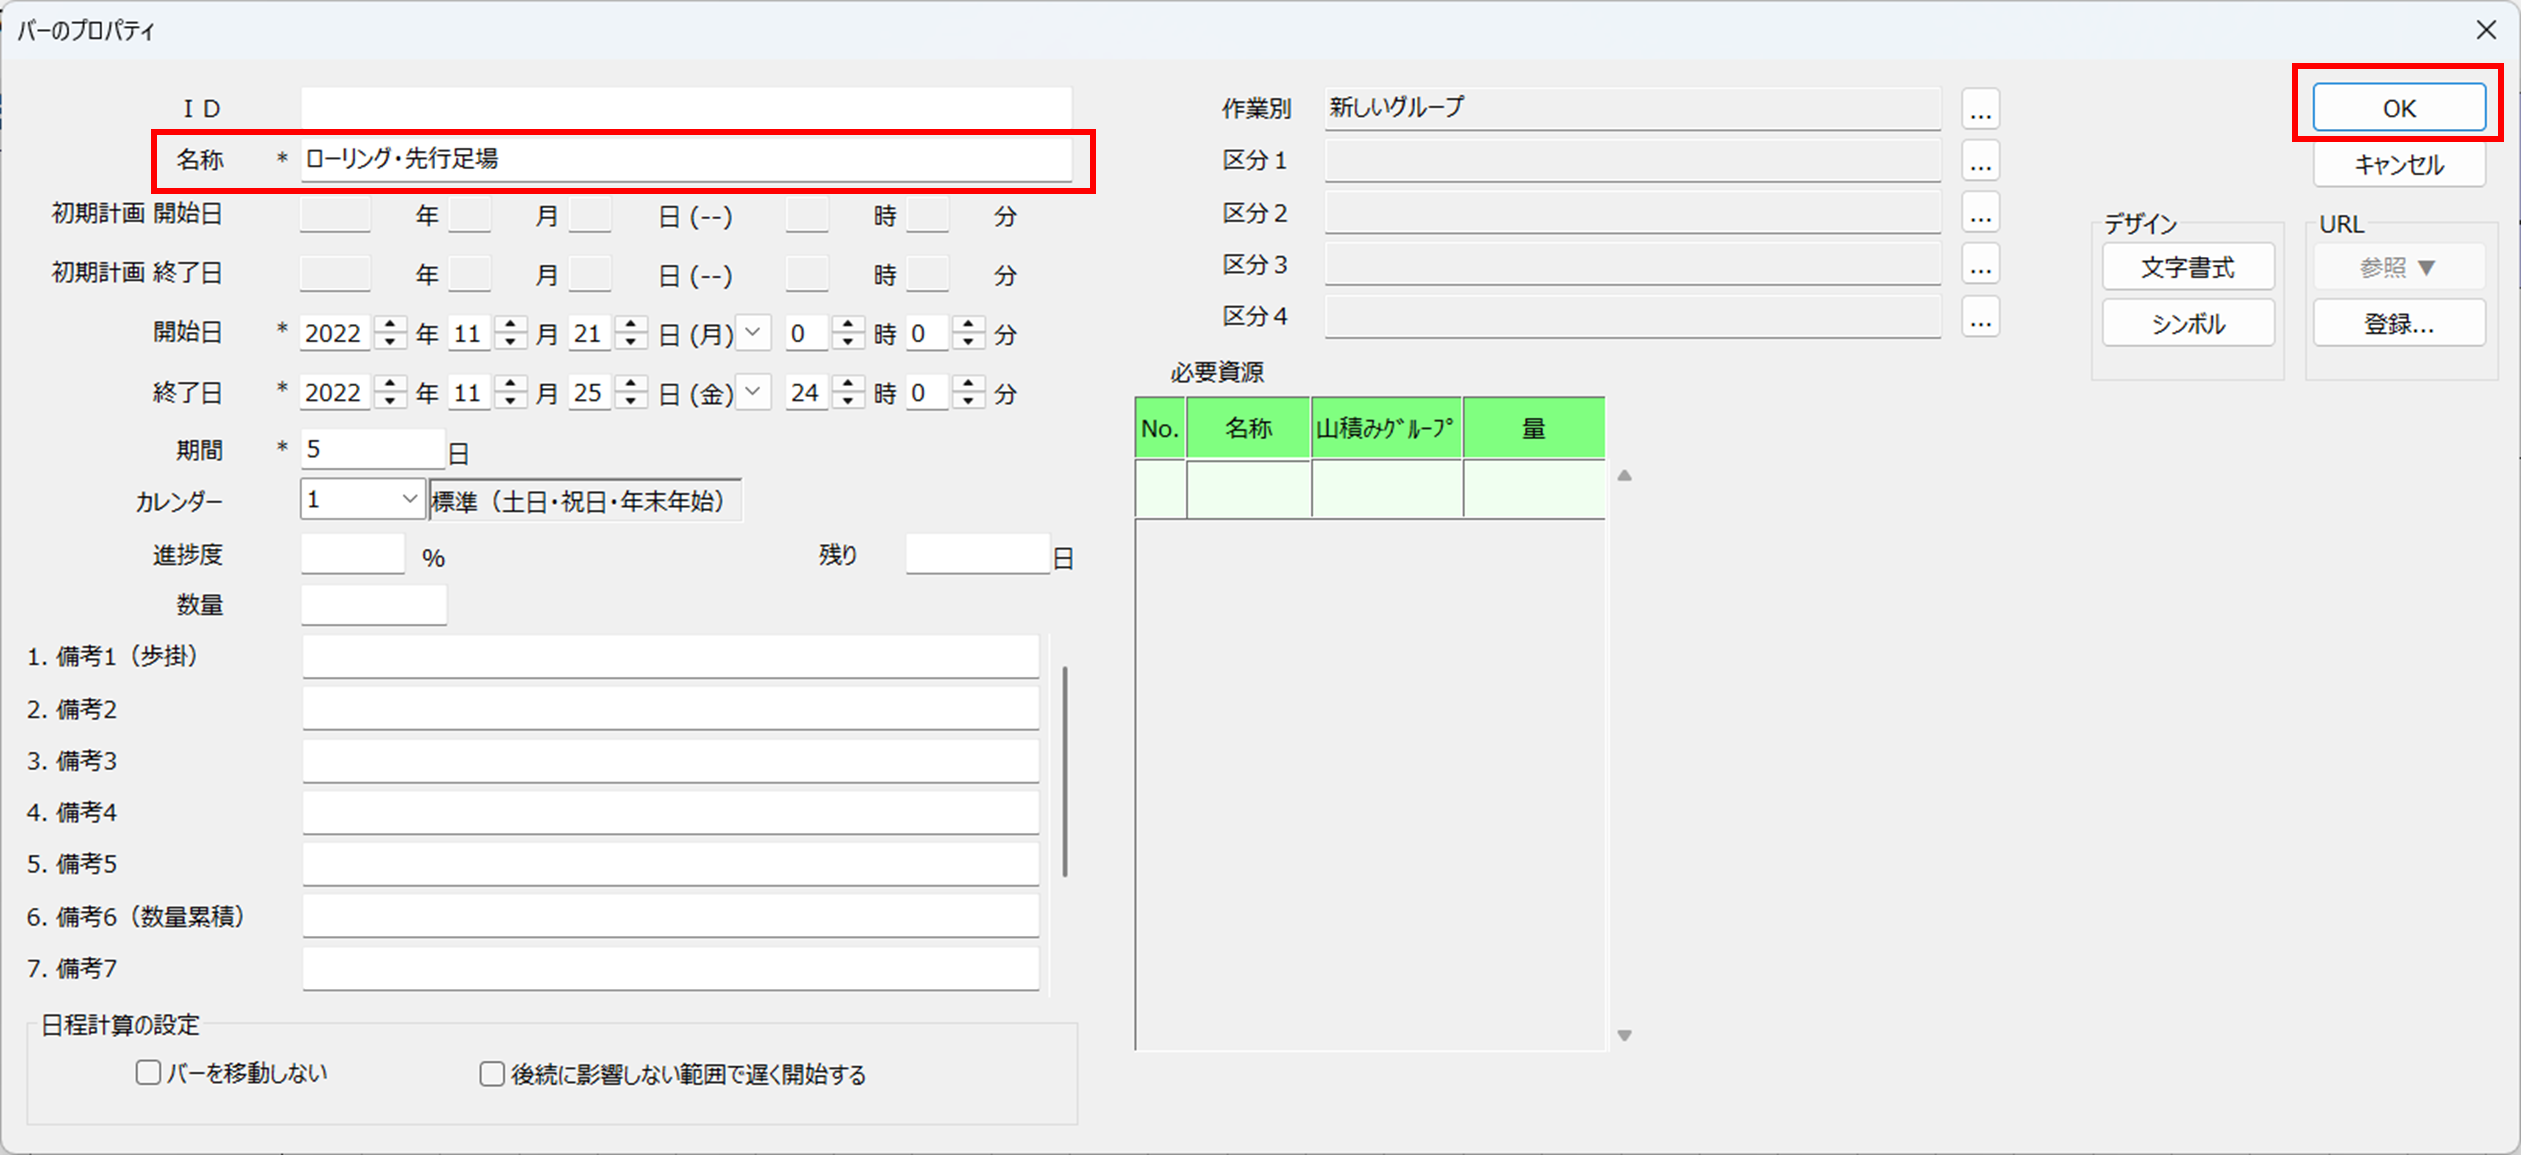Screen dimensions: 2521x1155
Task: Open 文字書式 design settings
Action: pos(2187,267)
